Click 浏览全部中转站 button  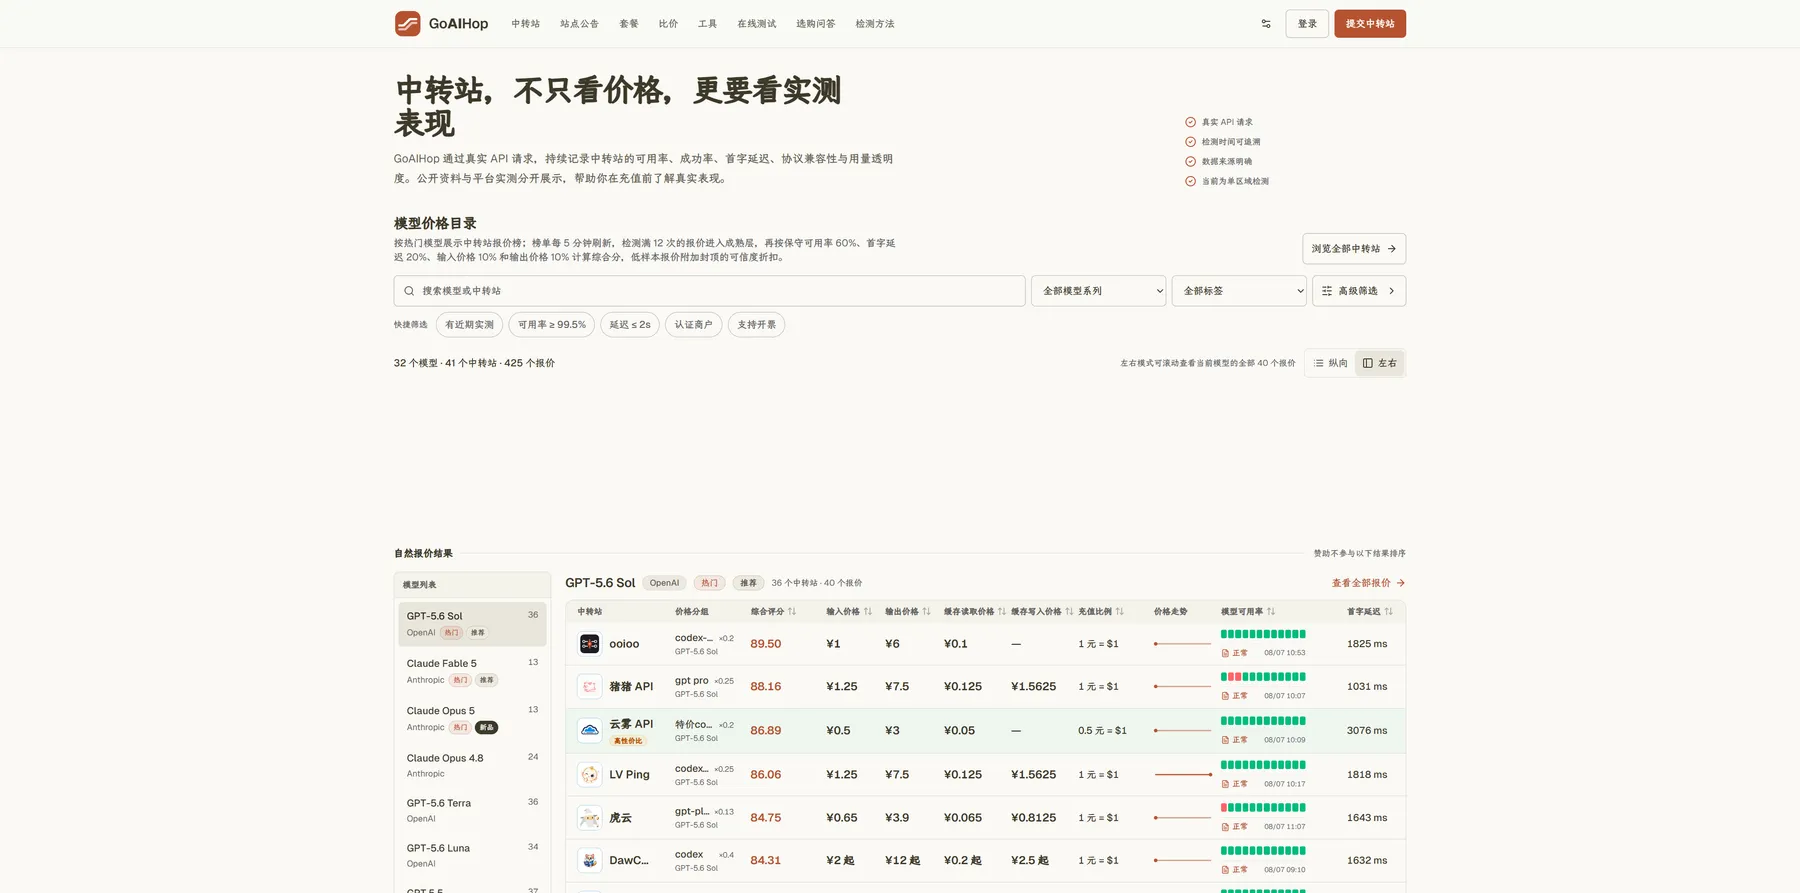pyautogui.click(x=1354, y=249)
